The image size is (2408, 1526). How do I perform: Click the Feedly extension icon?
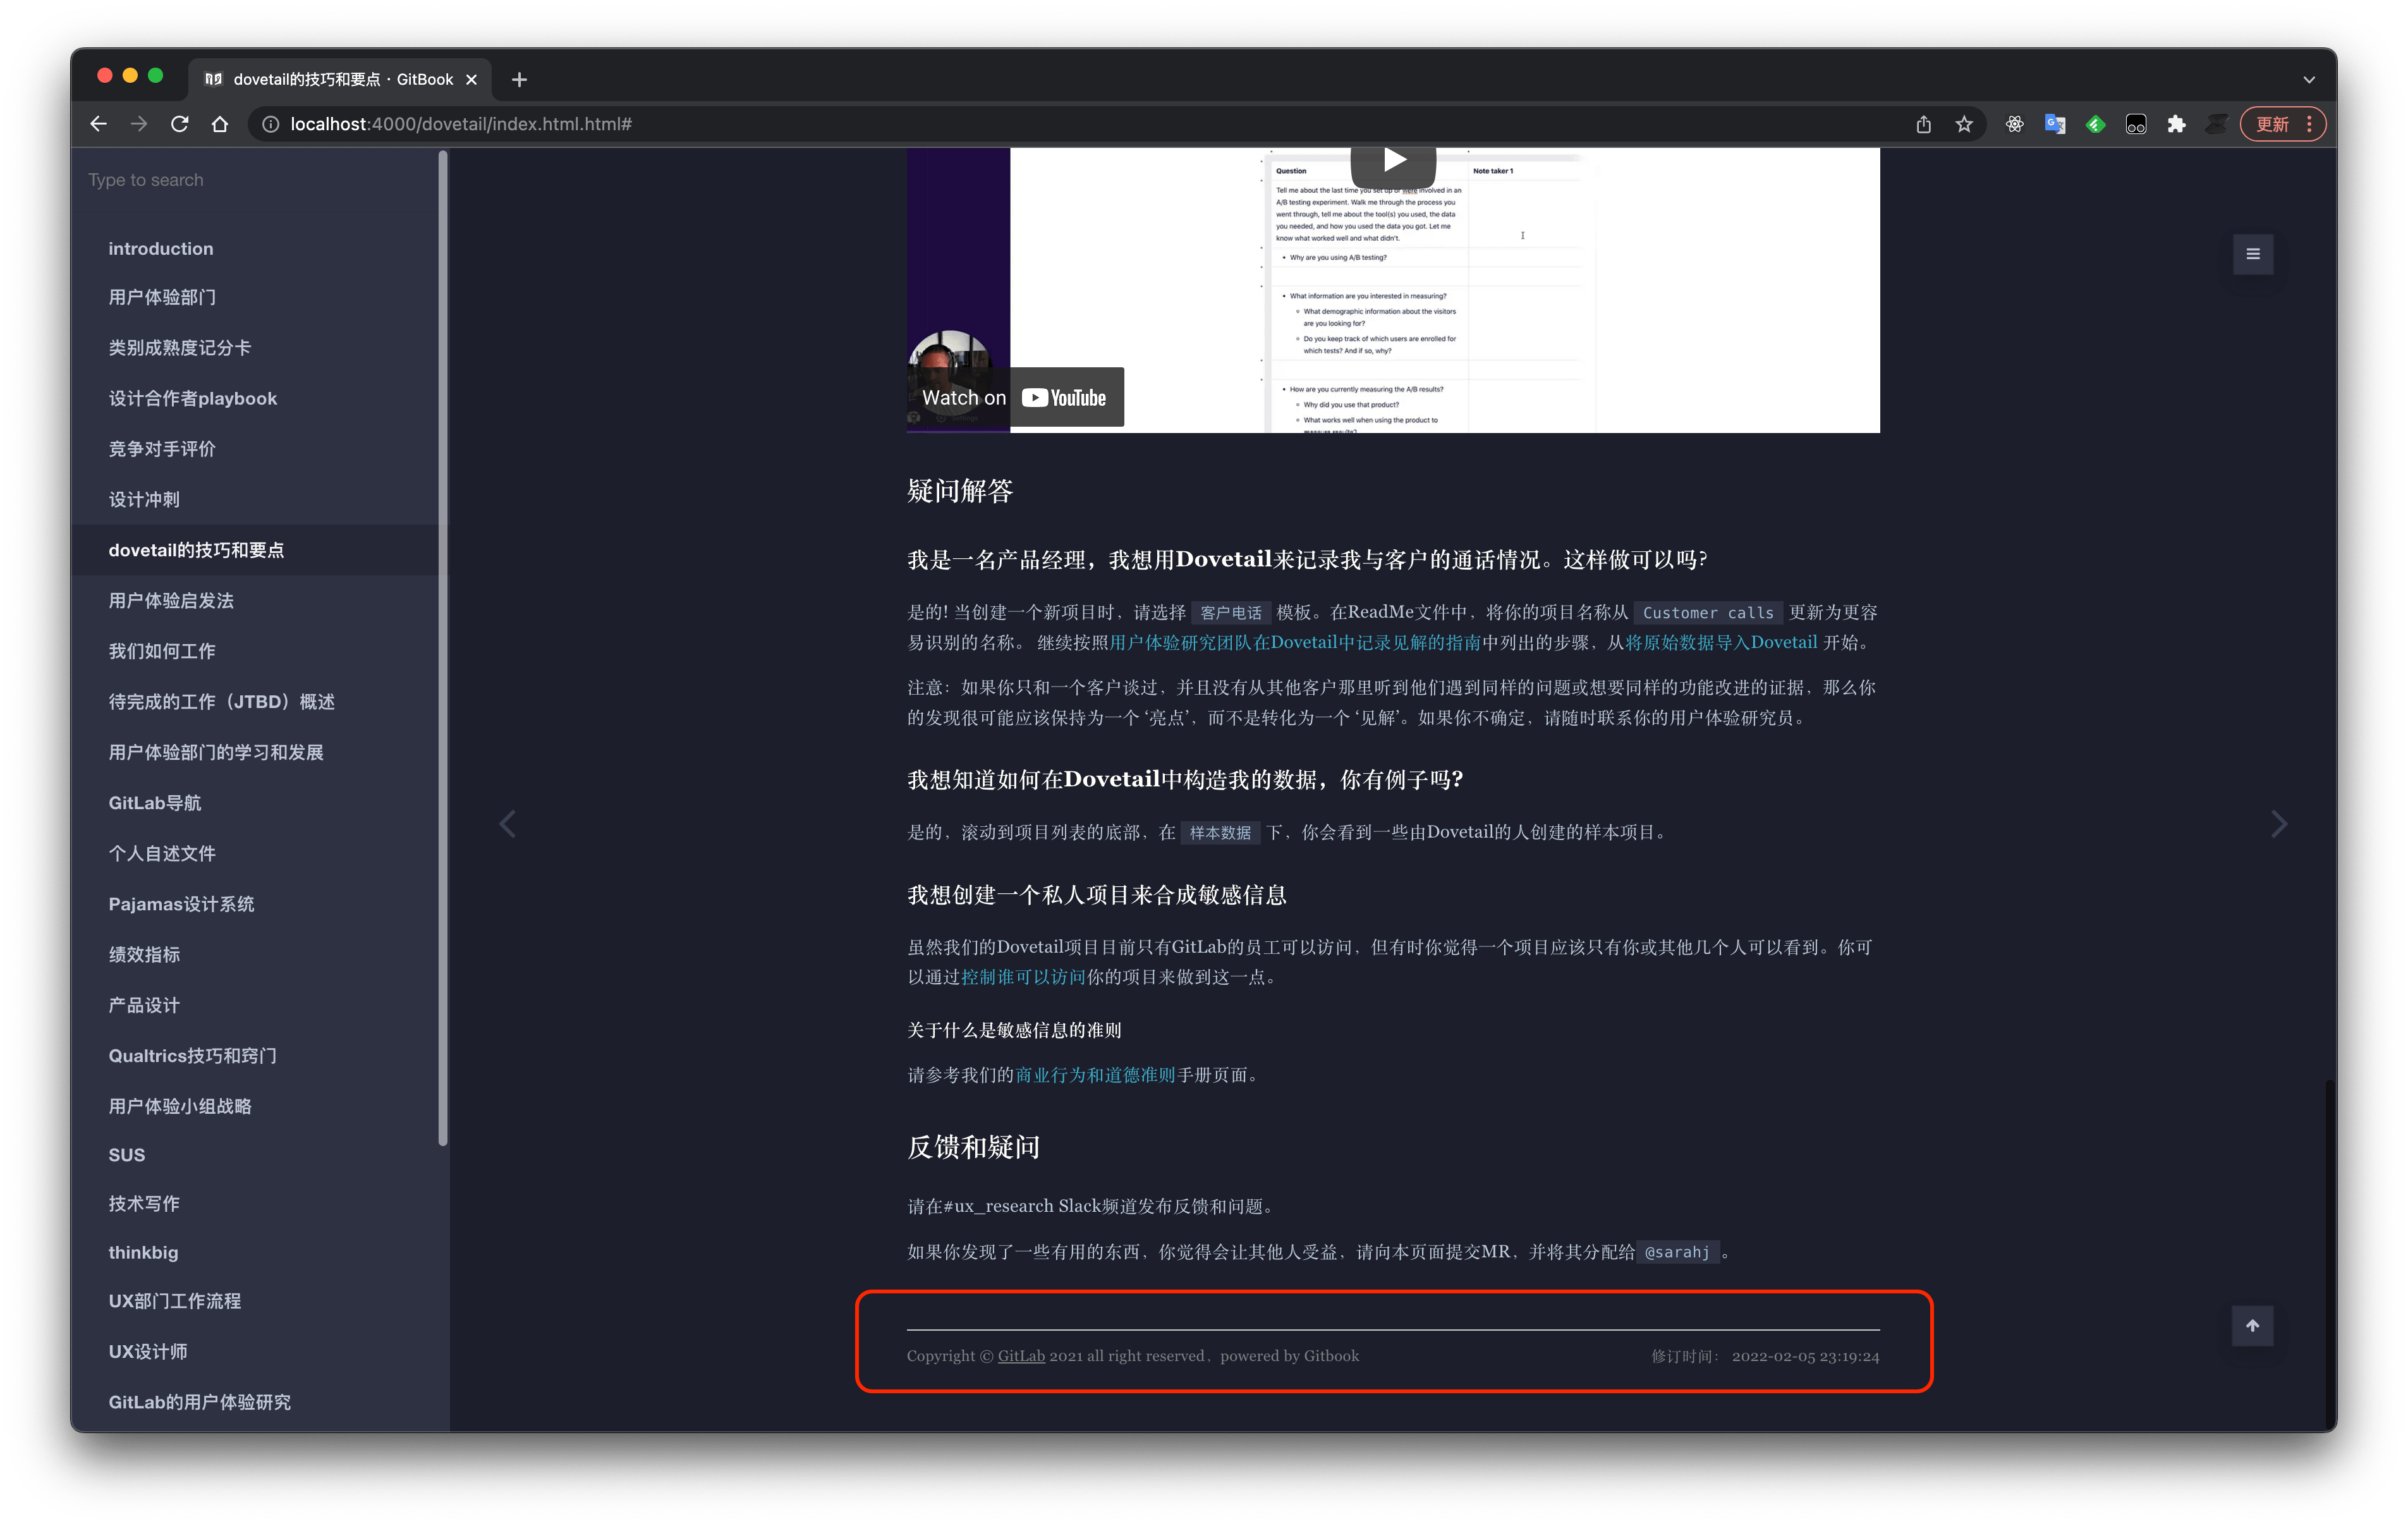2095,124
